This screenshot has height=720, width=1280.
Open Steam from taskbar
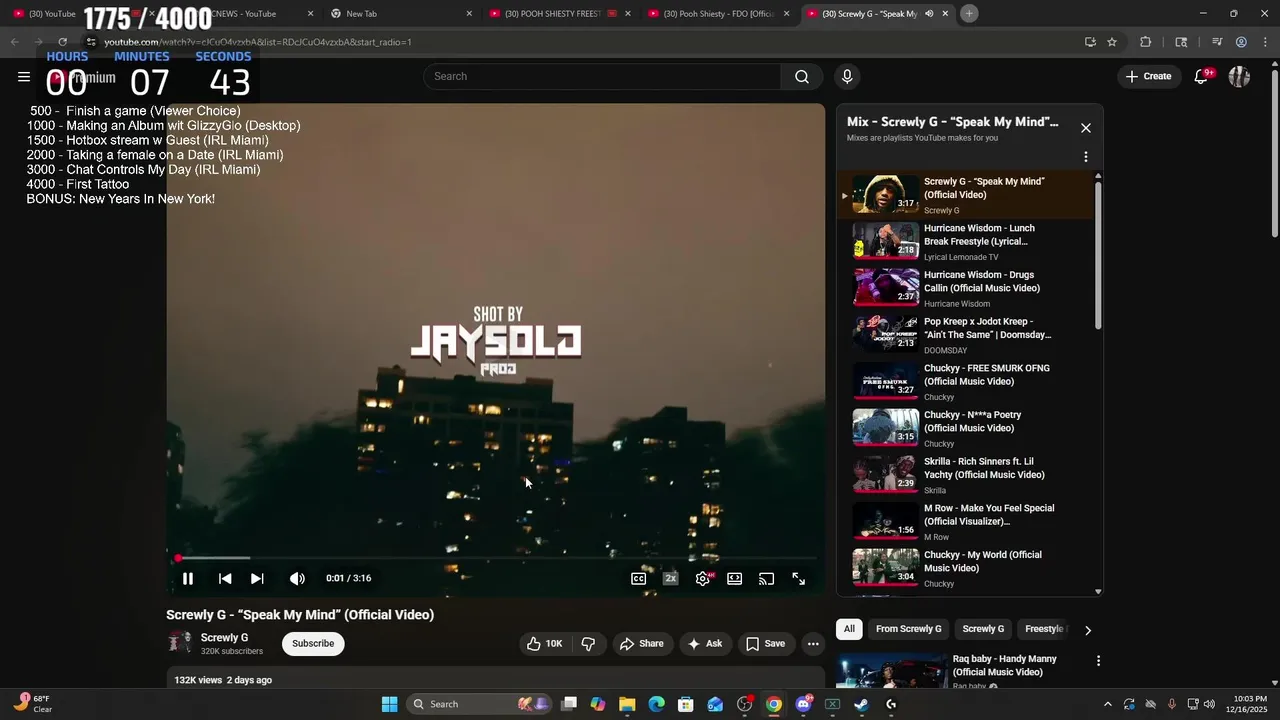(x=861, y=704)
